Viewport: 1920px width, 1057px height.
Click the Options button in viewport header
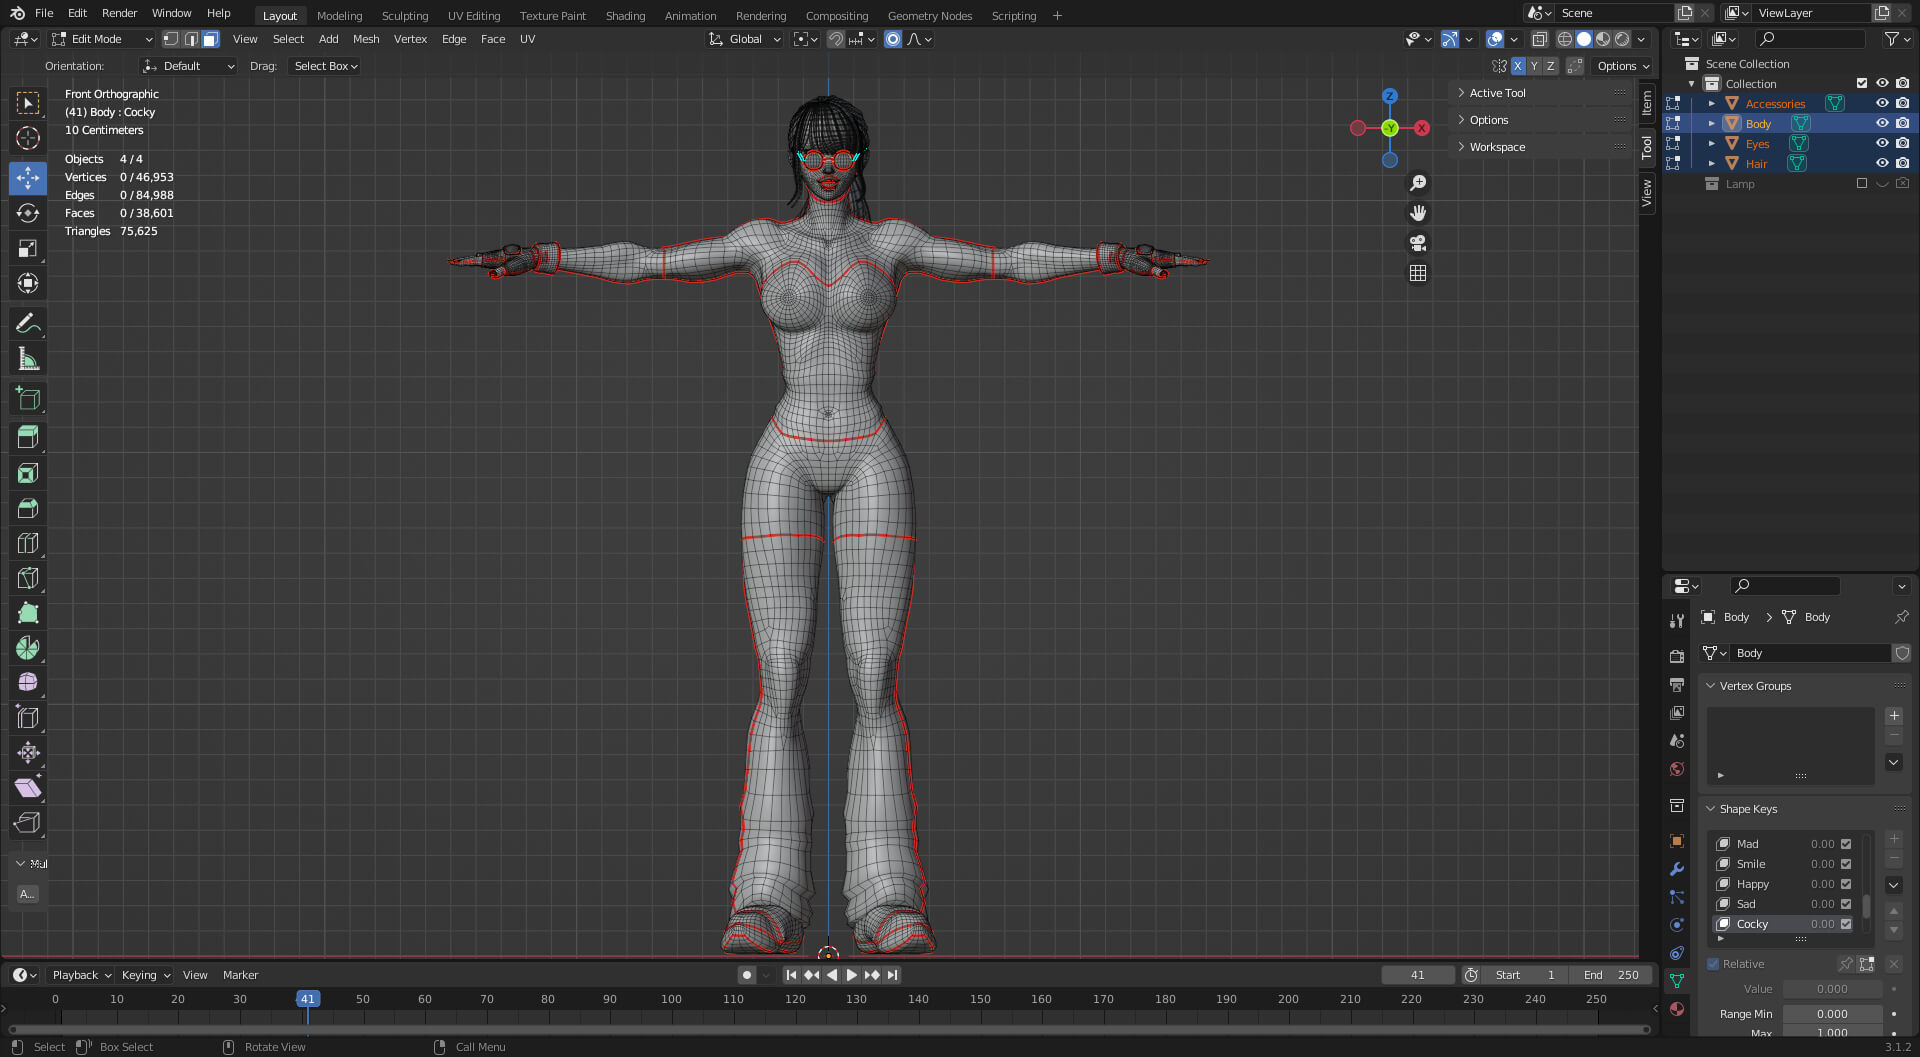[1622, 66]
